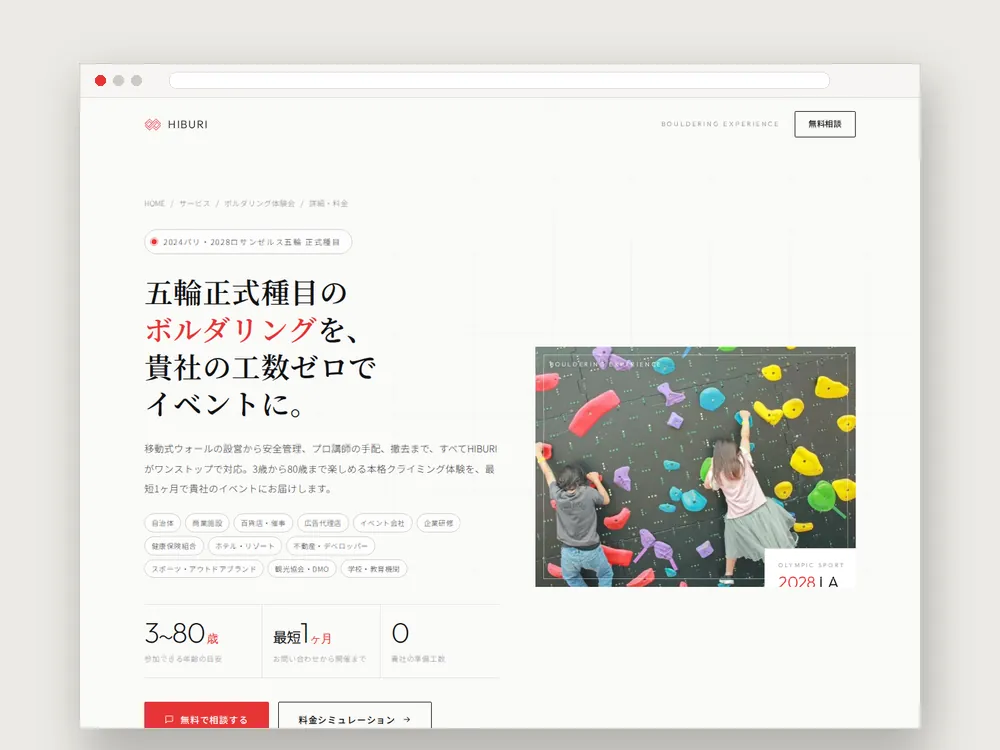Select the 商業施設 tag

(207, 523)
